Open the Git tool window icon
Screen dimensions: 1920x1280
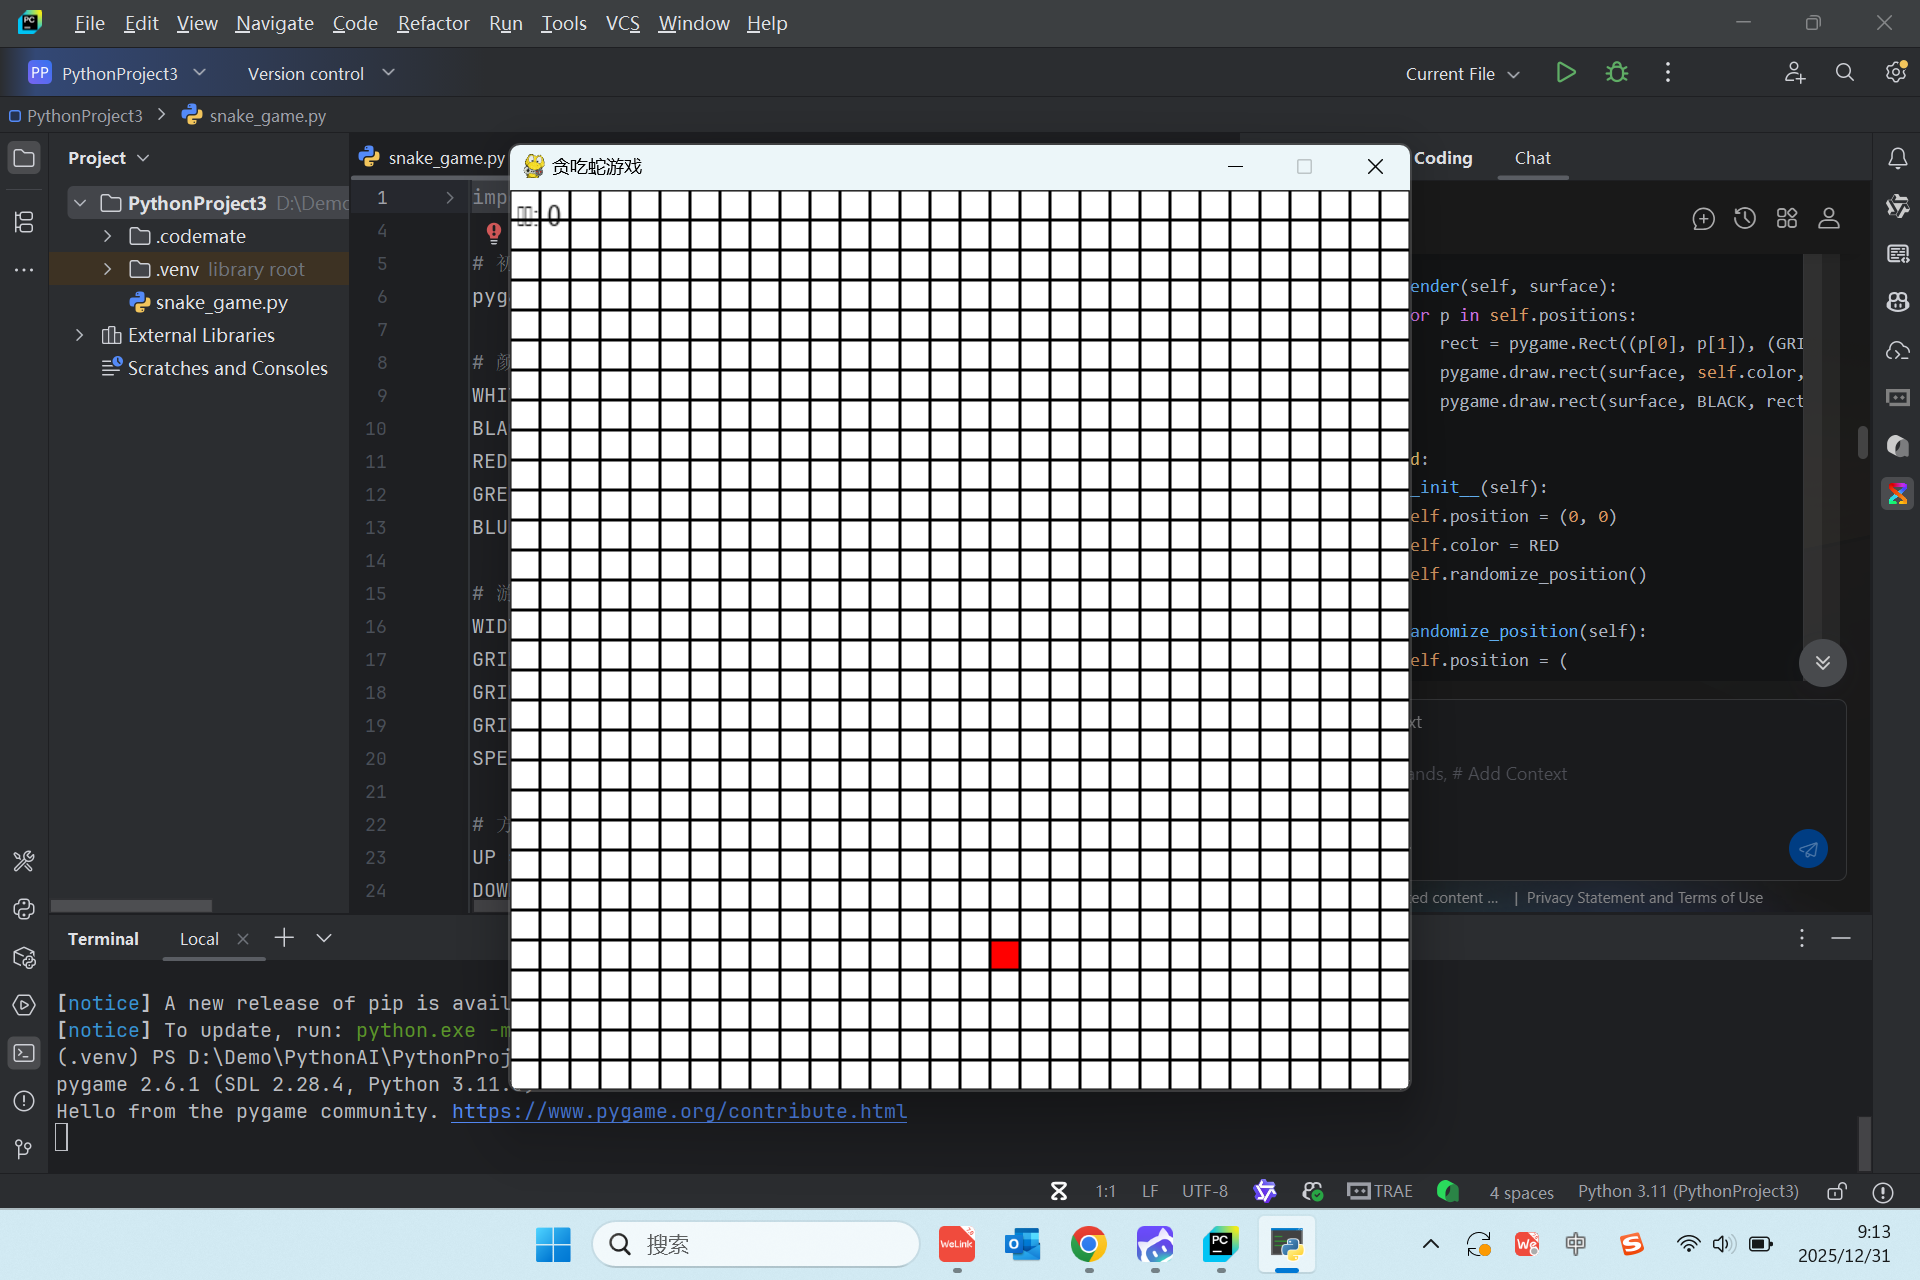(24, 1149)
